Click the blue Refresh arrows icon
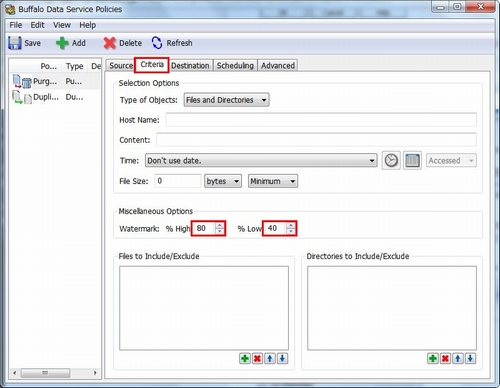The width and height of the screenshot is (500, 388). click(x=157, y=43)
